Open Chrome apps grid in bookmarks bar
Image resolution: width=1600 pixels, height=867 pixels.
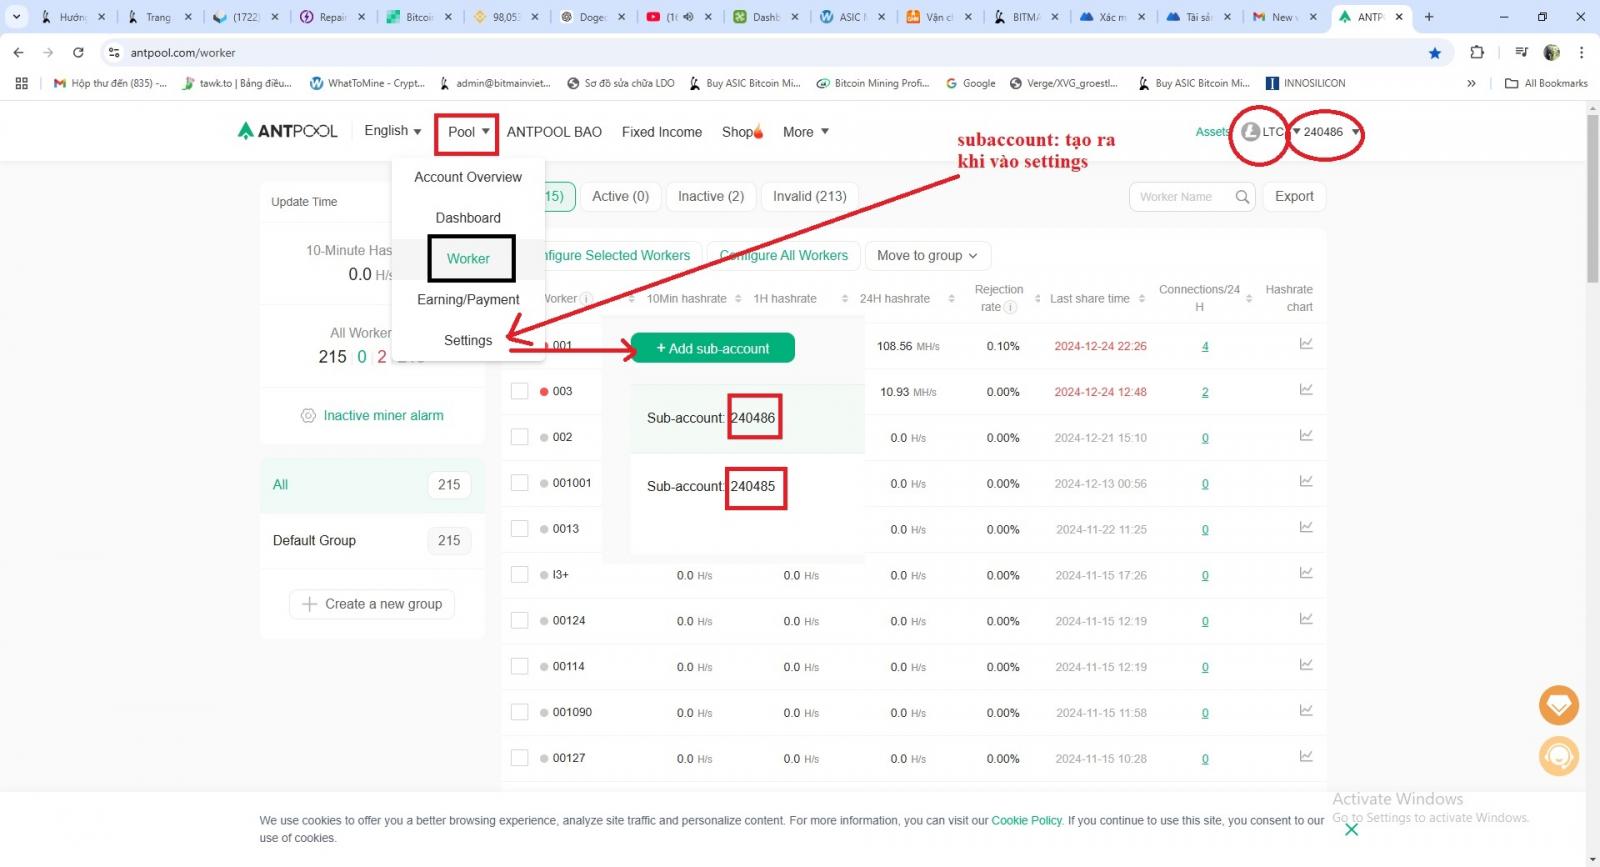21,83
